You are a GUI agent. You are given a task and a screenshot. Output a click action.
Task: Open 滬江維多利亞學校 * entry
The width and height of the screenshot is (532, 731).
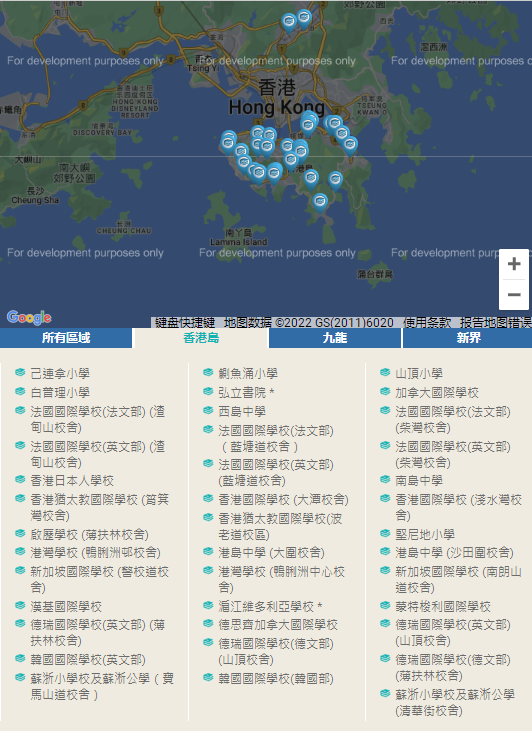(x=270, y=607)
